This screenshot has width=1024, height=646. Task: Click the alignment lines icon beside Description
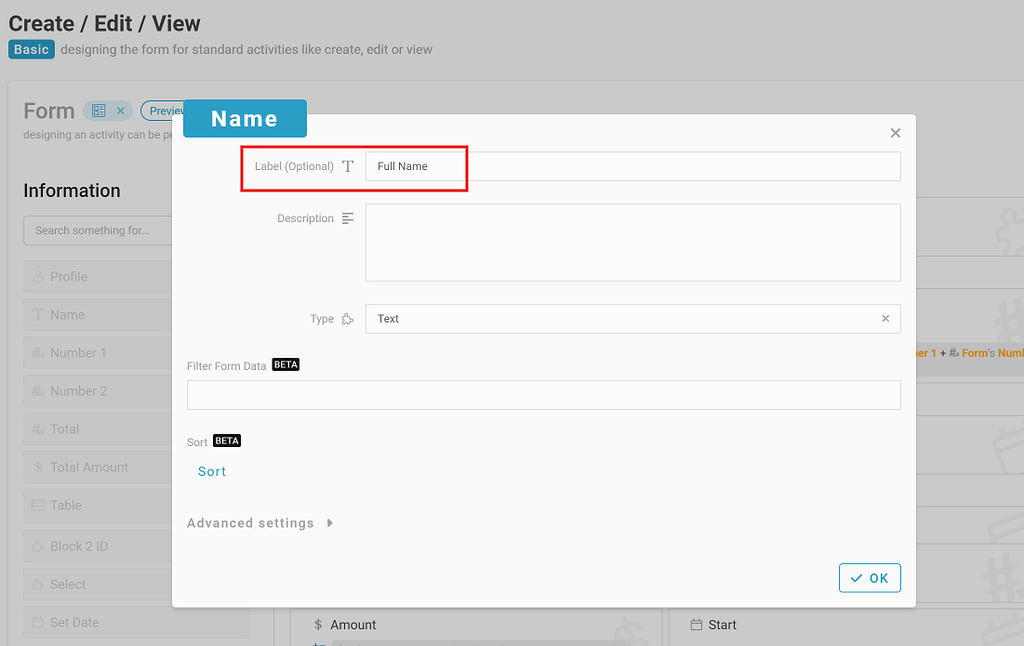point(346,218)
